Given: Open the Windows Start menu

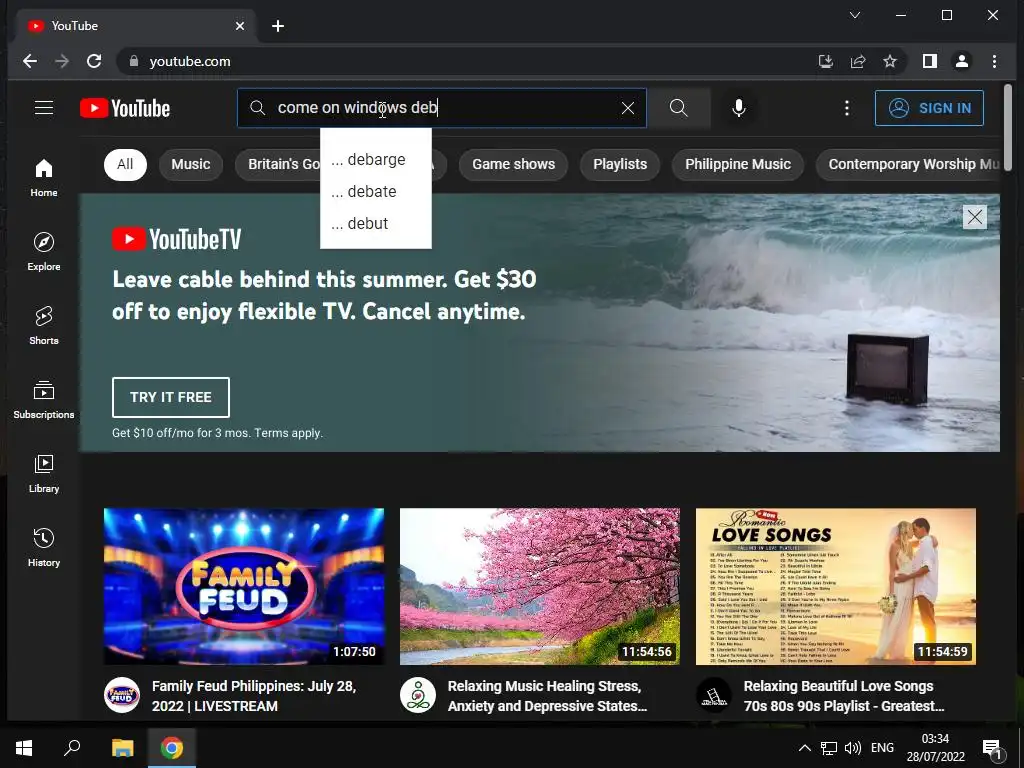Looking at the screenshot, I should [x=24, y=748].
